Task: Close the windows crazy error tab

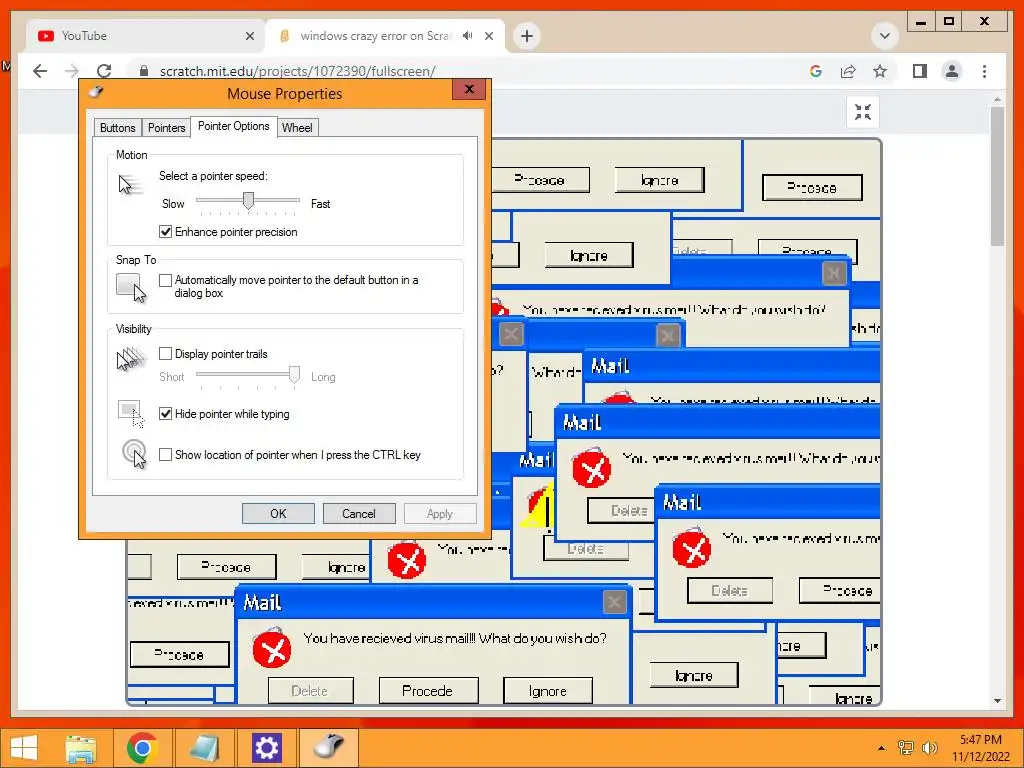Action: click(x=489, y=36)
